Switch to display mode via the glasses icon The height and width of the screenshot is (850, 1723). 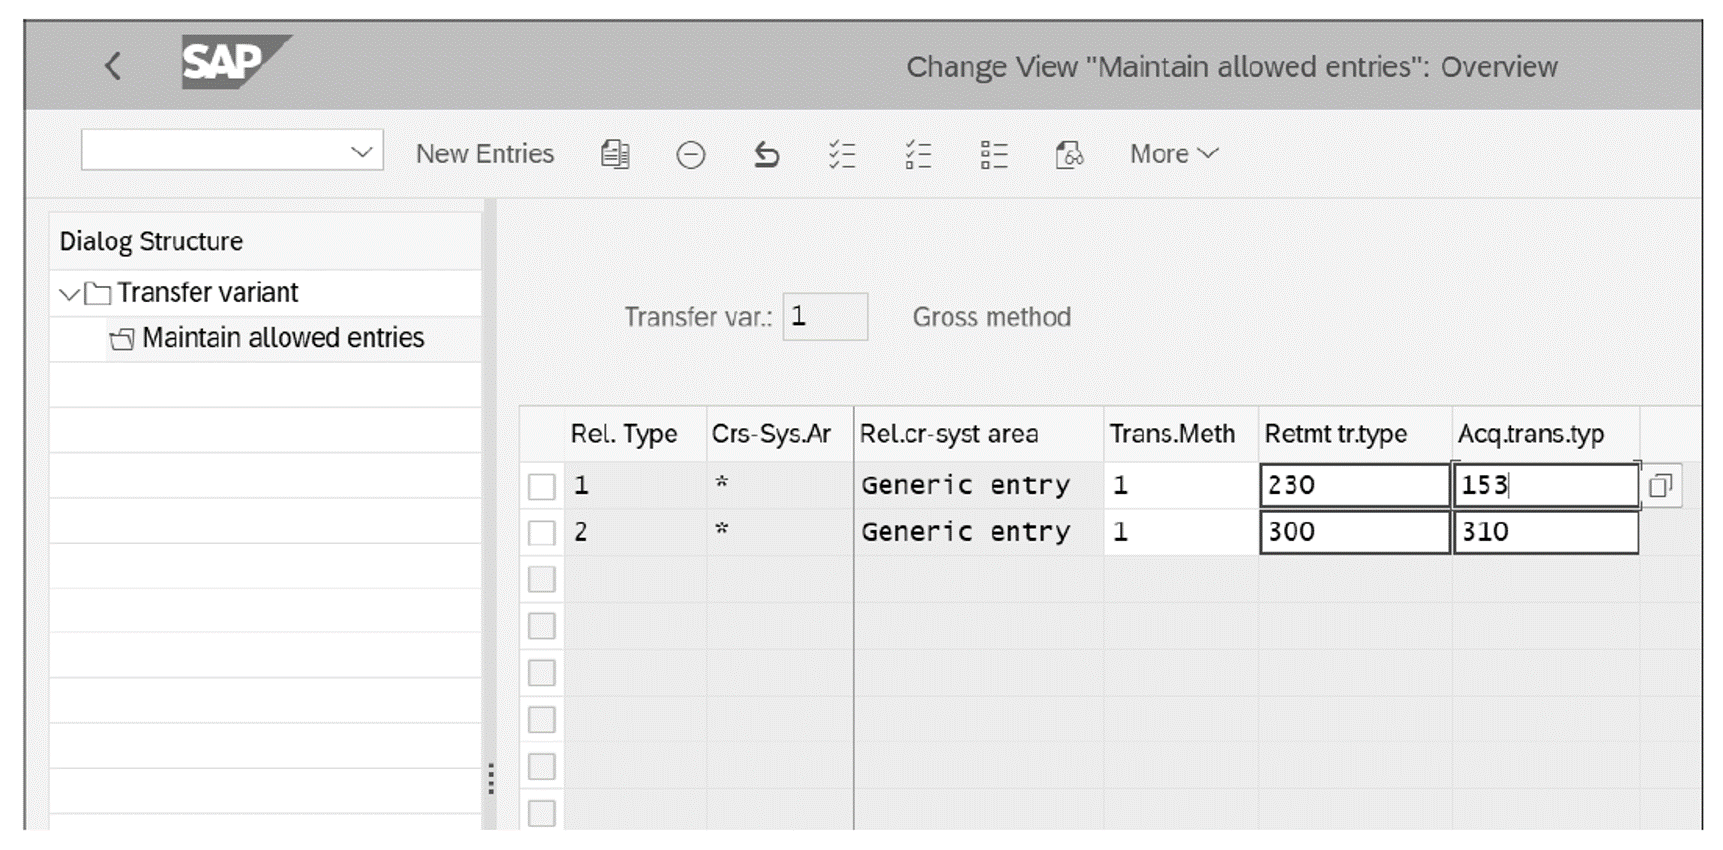(1070, 153)
